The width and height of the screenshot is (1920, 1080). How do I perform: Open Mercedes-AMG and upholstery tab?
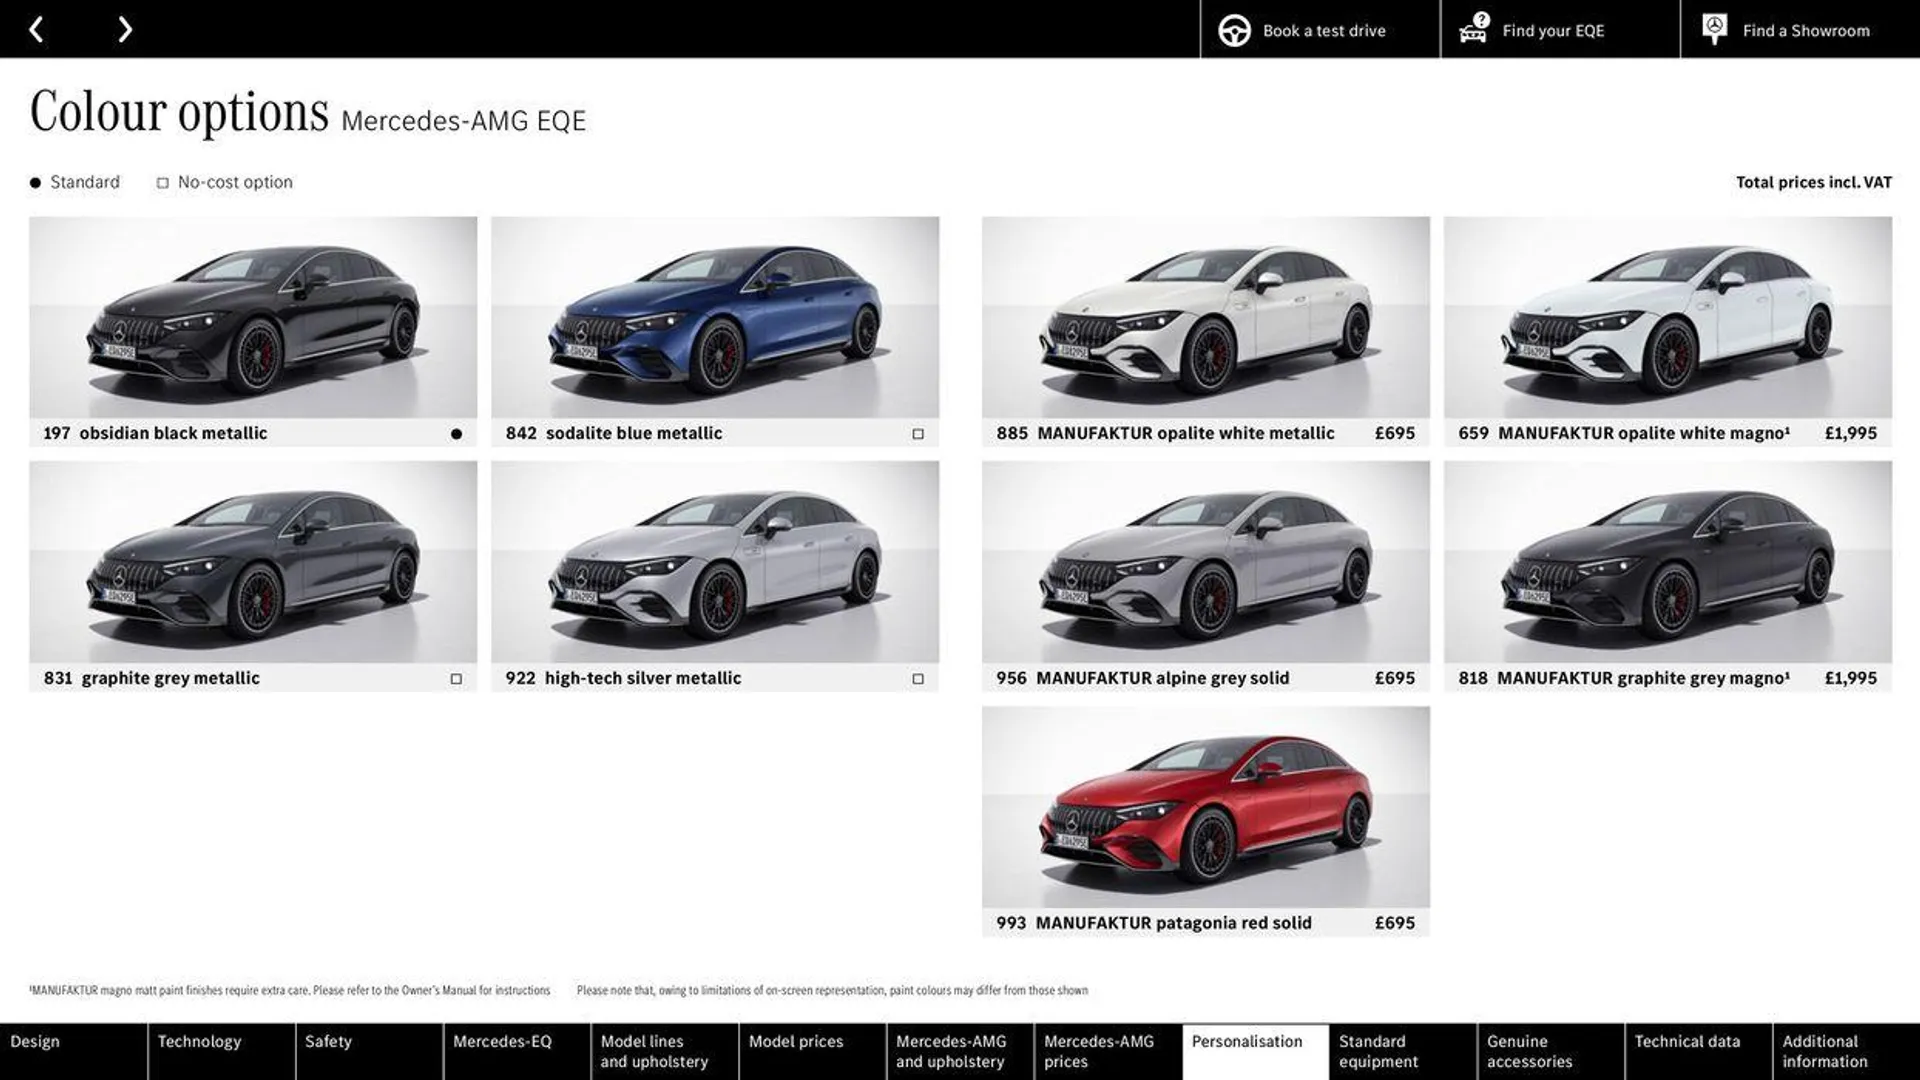pyautogui.click(x=960, y=1051)
